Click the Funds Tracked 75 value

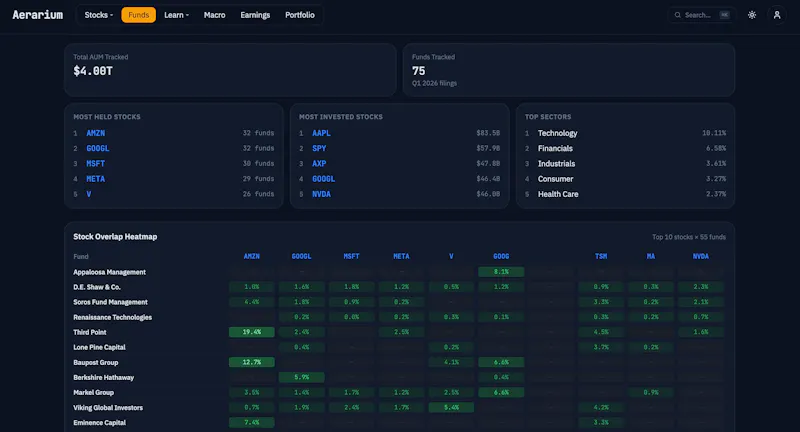418,71
